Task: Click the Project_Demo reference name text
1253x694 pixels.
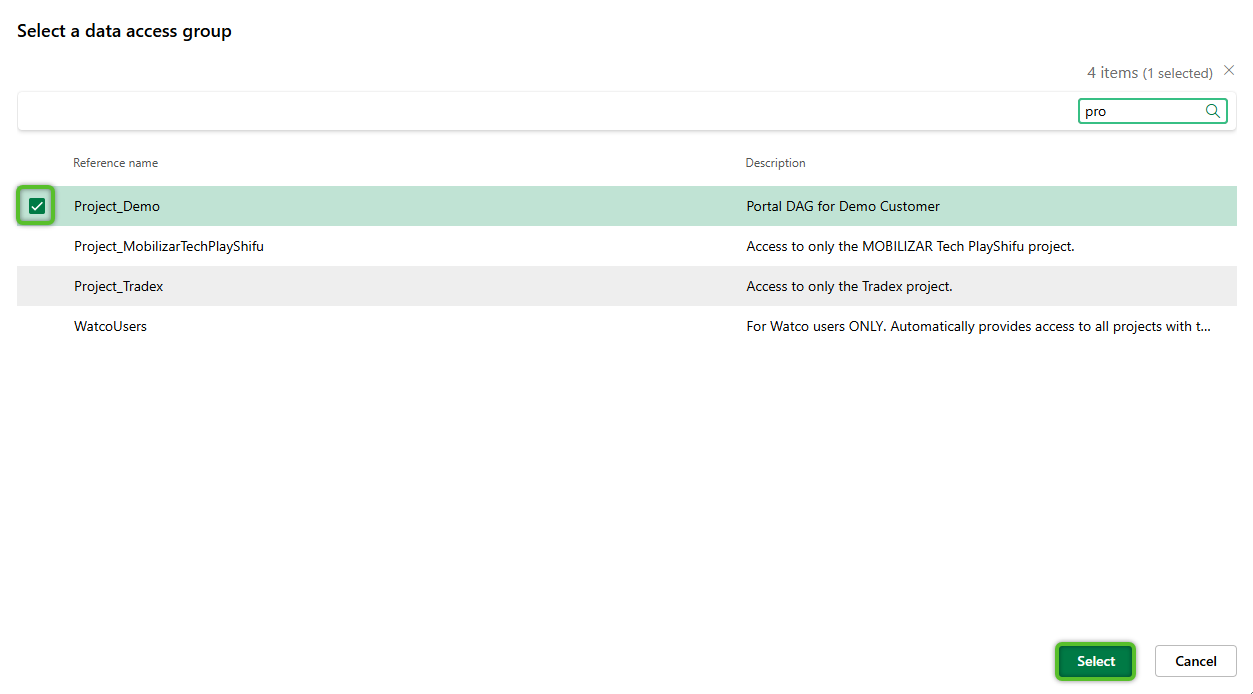Action: [117, 206]
